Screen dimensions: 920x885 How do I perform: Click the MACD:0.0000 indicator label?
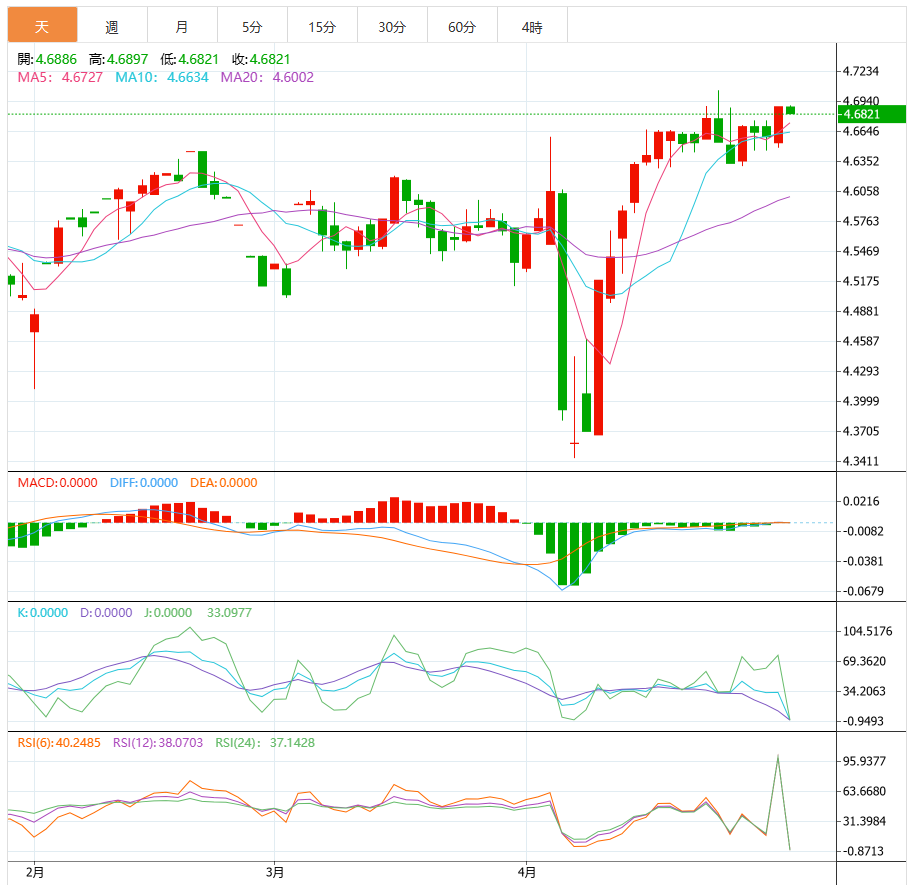(x=58, y=482)
